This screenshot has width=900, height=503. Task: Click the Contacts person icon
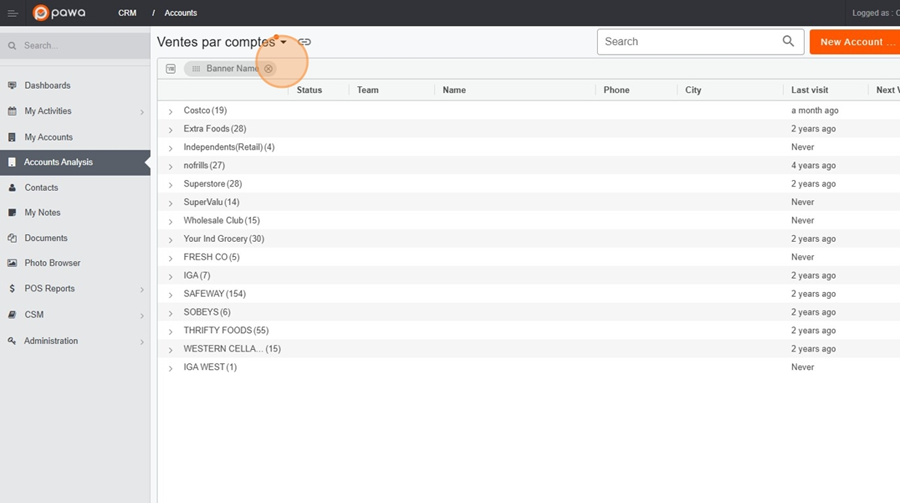(12, 187)
